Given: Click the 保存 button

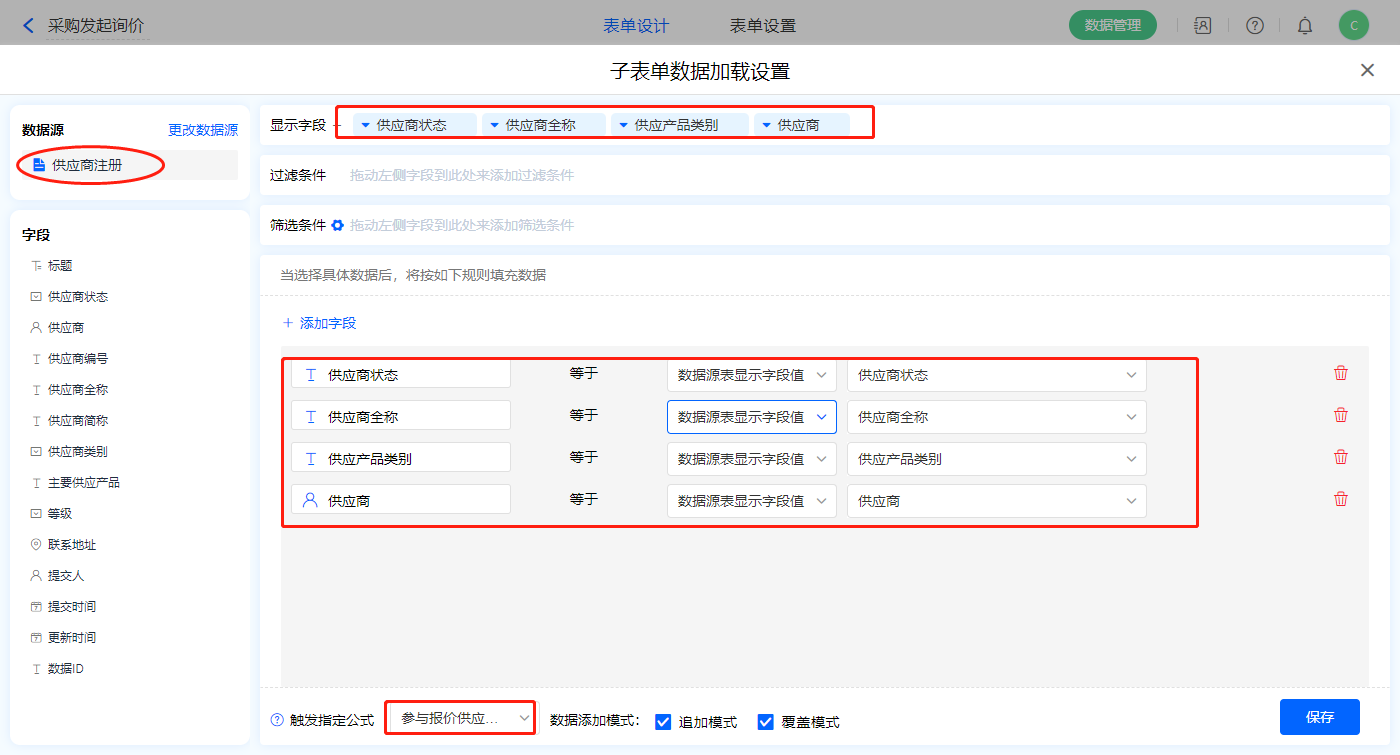Looking at the screenshot, I should point(1319,717).
